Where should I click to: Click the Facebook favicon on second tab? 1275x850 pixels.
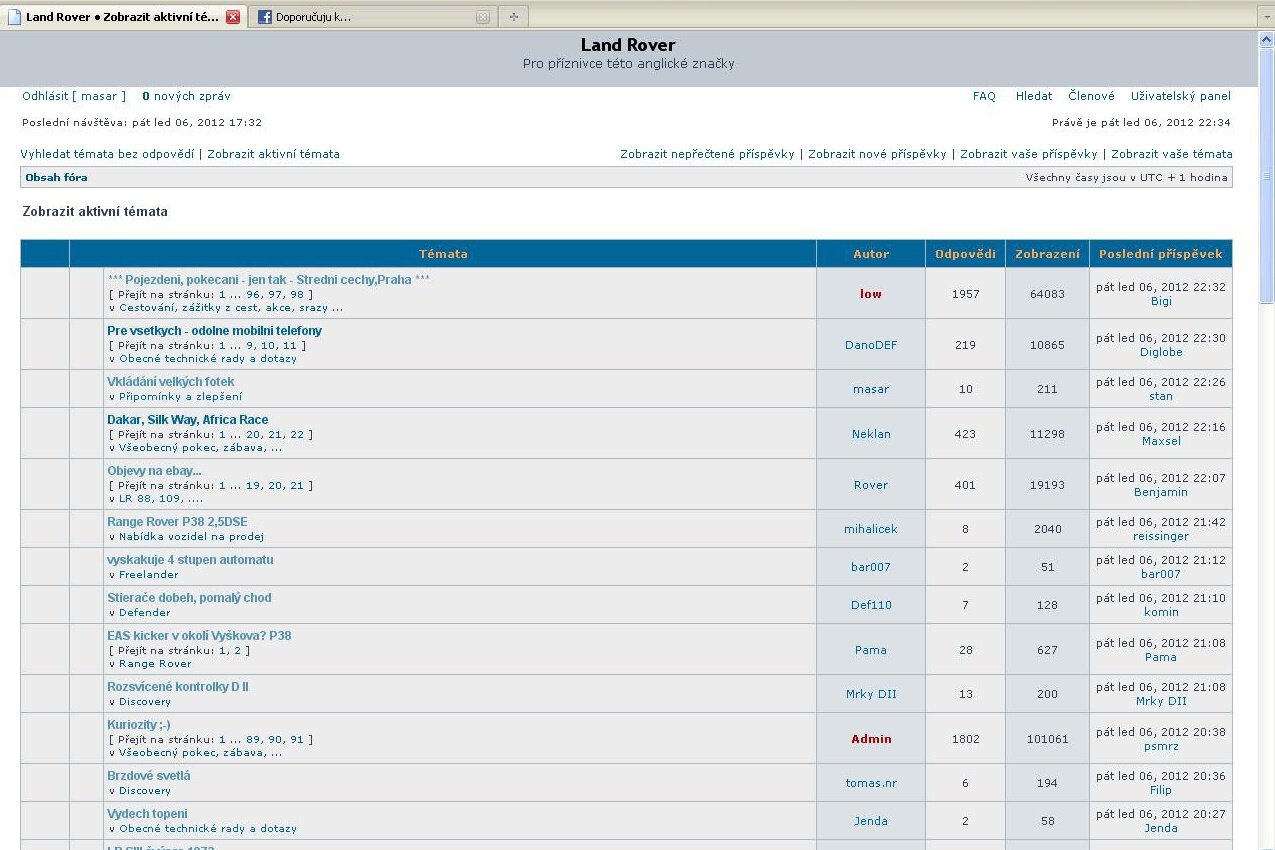pyautogui.click(x=264, y=17)
